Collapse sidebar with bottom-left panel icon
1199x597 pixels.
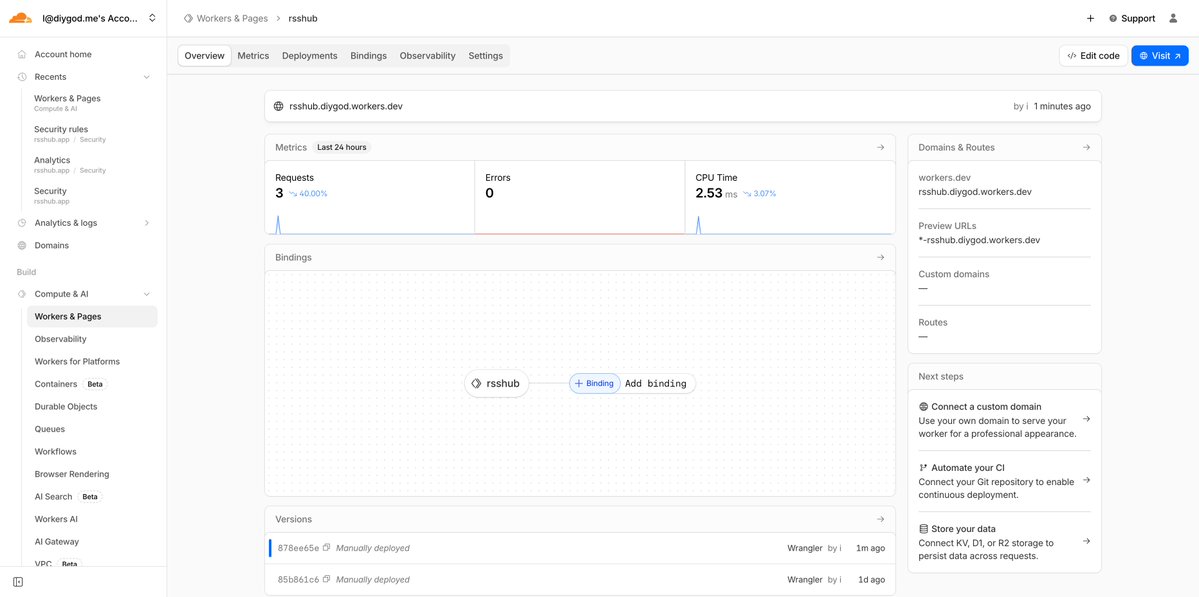click(18, 582)
